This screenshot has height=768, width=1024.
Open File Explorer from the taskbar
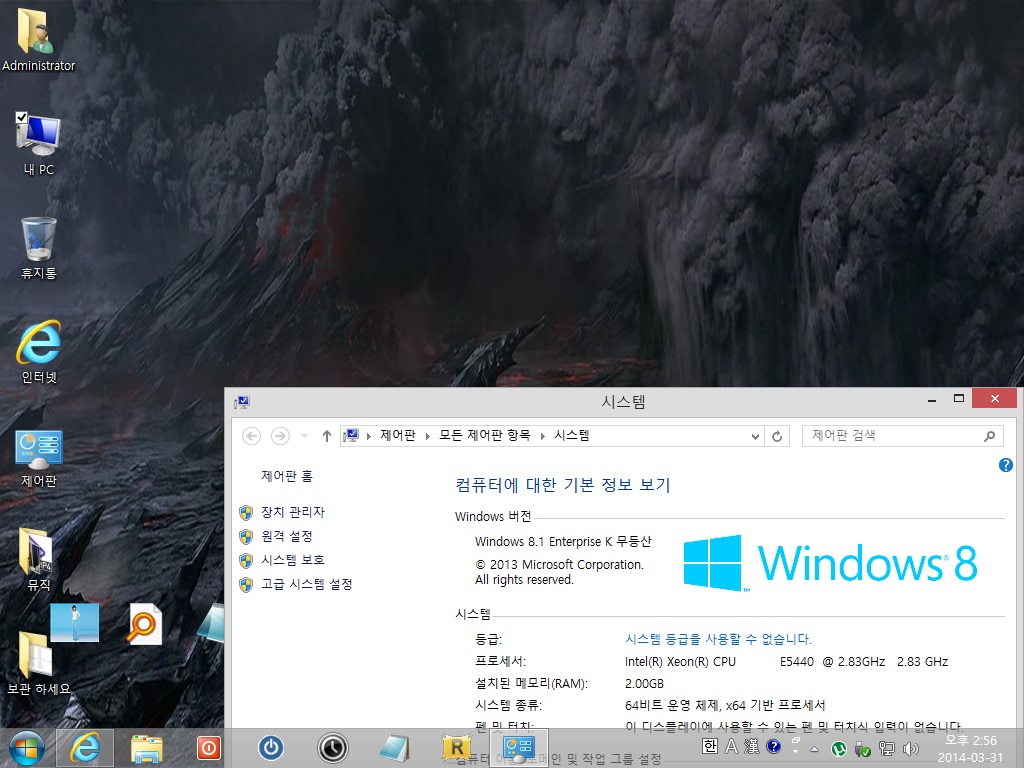click(x=146, y=748)
